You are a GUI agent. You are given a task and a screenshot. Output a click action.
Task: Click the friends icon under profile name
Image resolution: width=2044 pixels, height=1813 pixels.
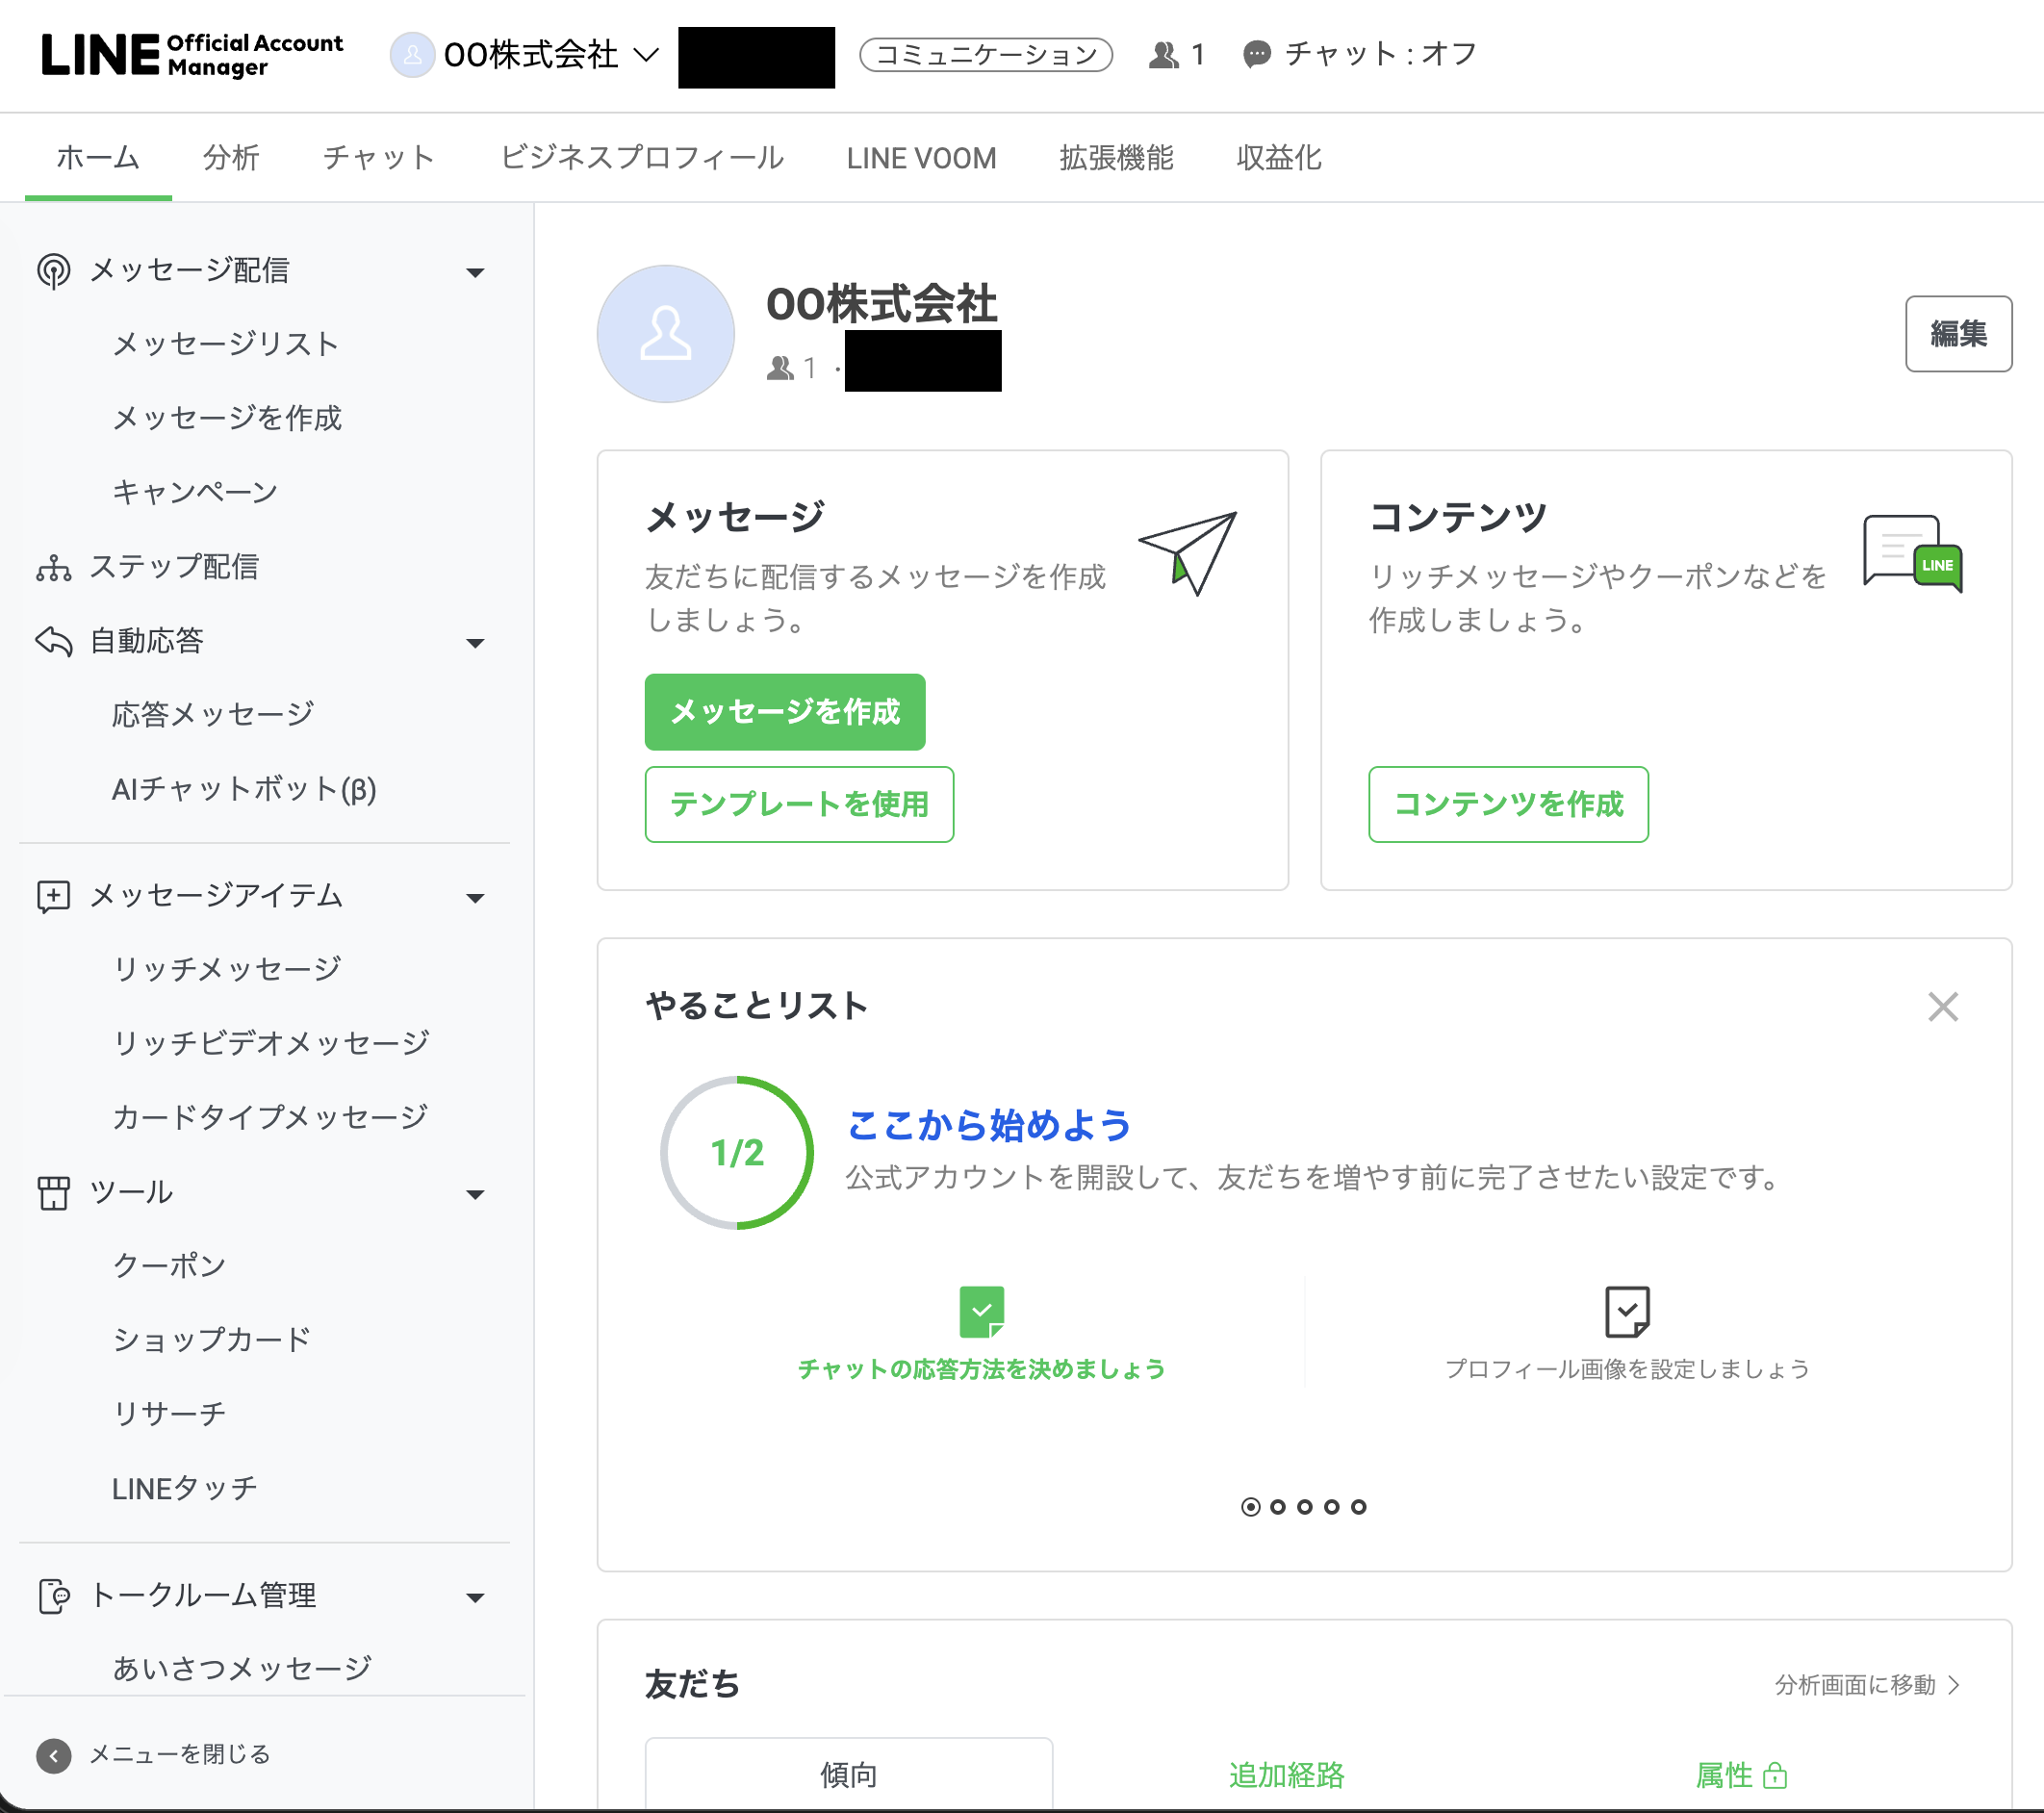point(780,369)
